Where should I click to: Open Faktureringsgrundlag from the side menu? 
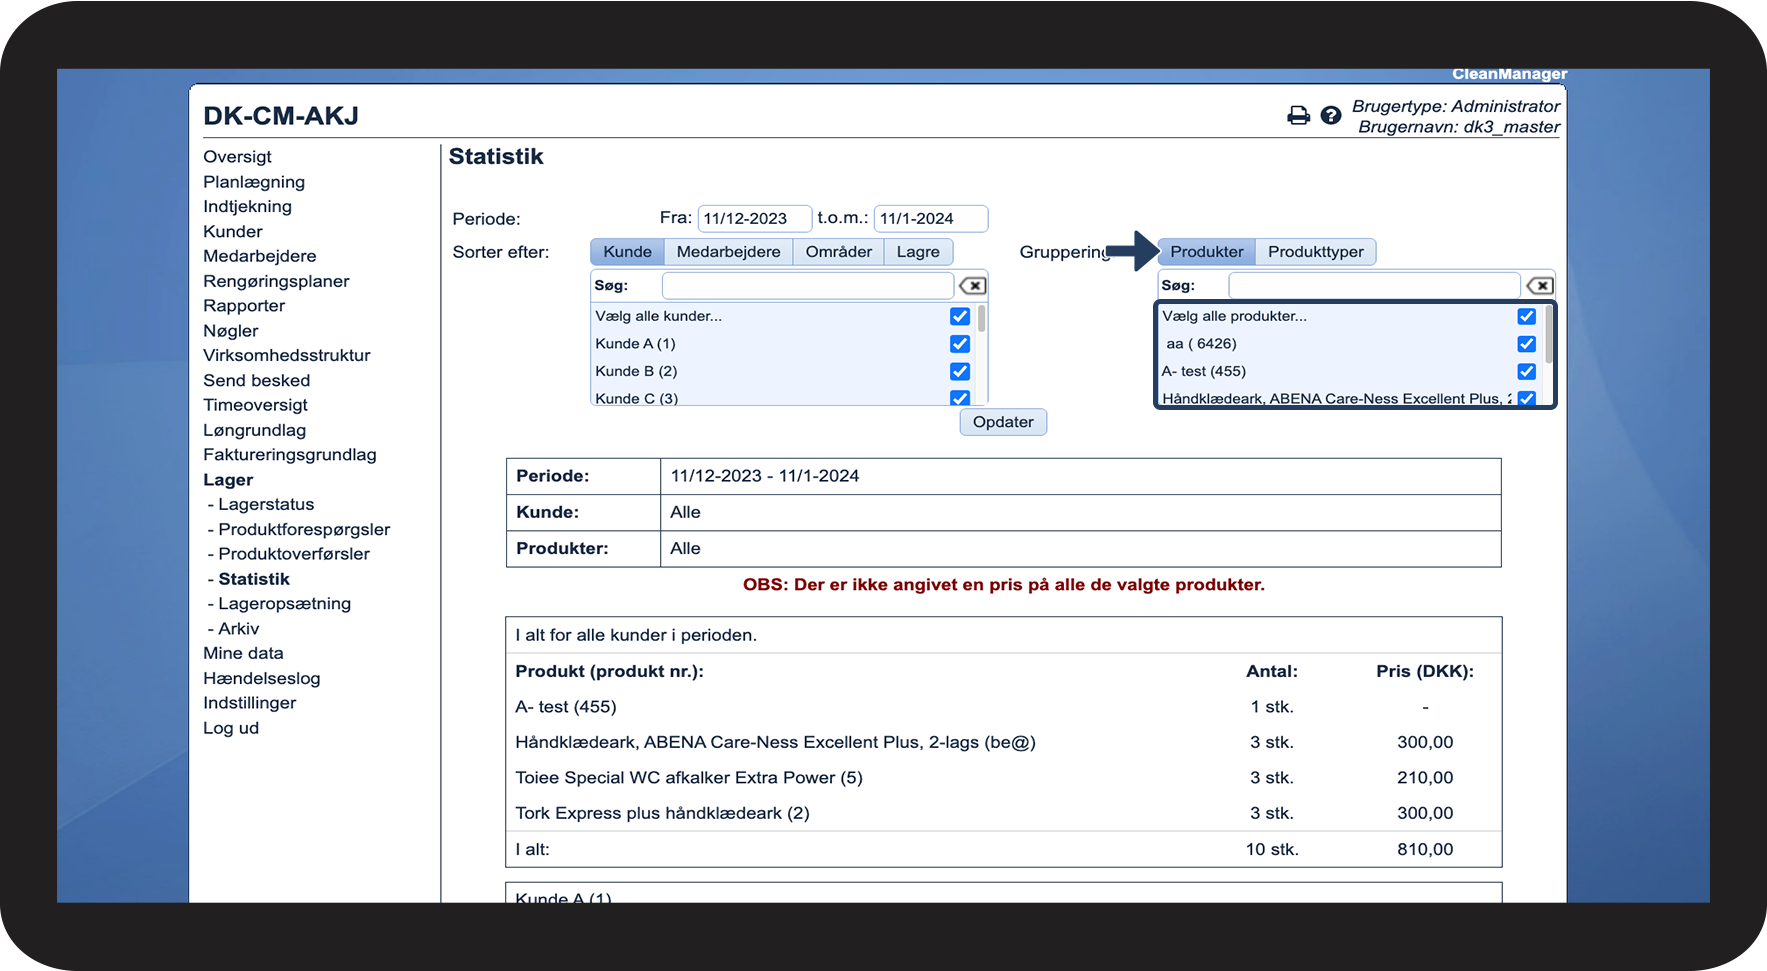[290, 455]
